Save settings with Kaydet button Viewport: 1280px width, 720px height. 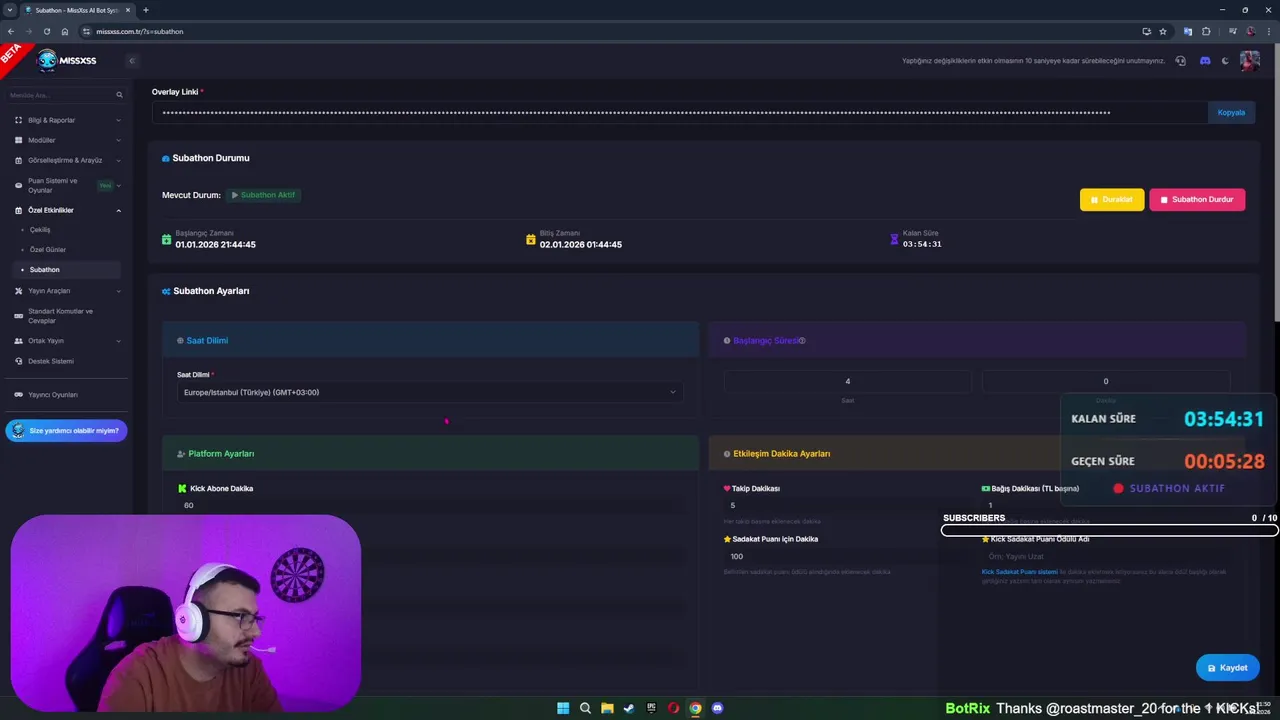coord(1228,668)
